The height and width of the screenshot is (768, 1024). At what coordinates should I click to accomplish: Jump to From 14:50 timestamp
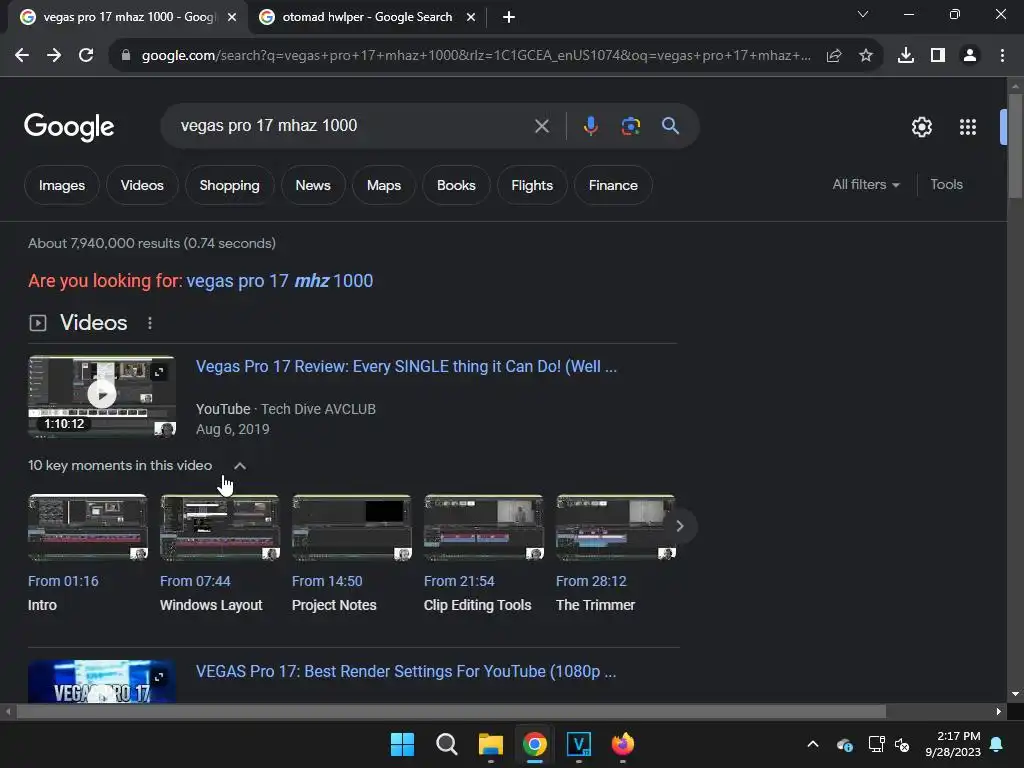327,581
